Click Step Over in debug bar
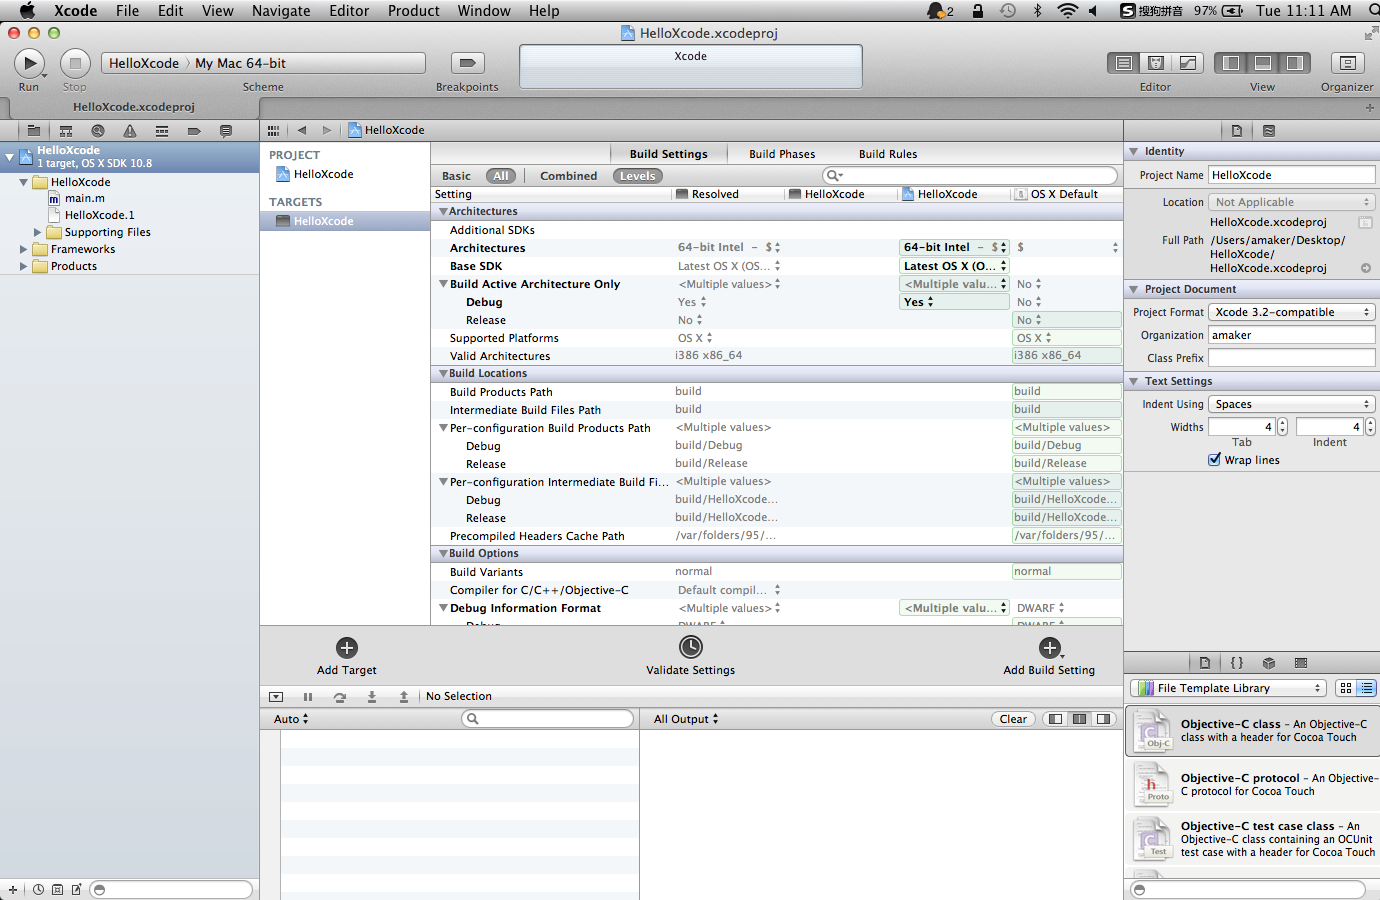Screen dimensions: 1380x900 340,697
